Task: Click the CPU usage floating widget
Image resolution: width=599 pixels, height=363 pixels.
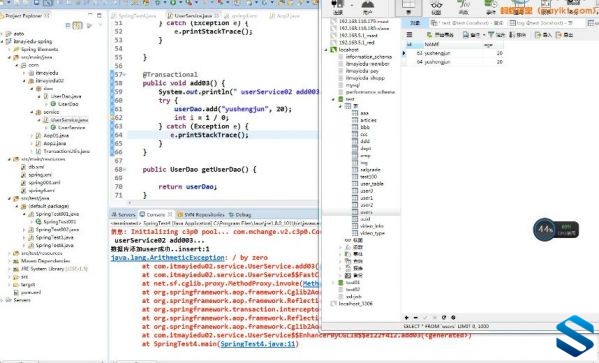Action: (x=556, y=230)
